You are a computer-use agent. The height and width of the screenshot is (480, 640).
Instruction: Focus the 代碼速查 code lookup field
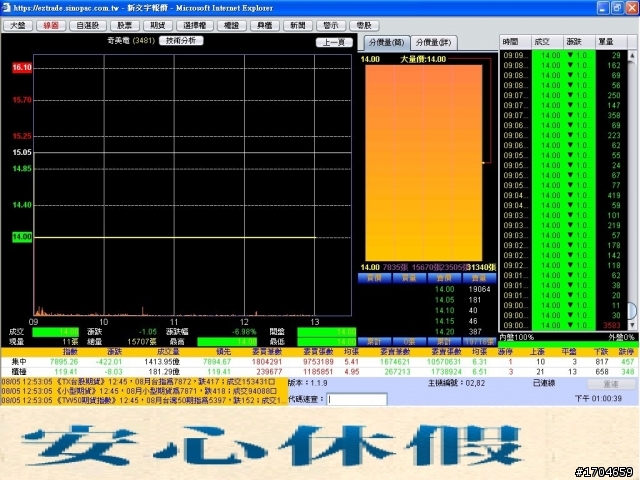(357, 399)
